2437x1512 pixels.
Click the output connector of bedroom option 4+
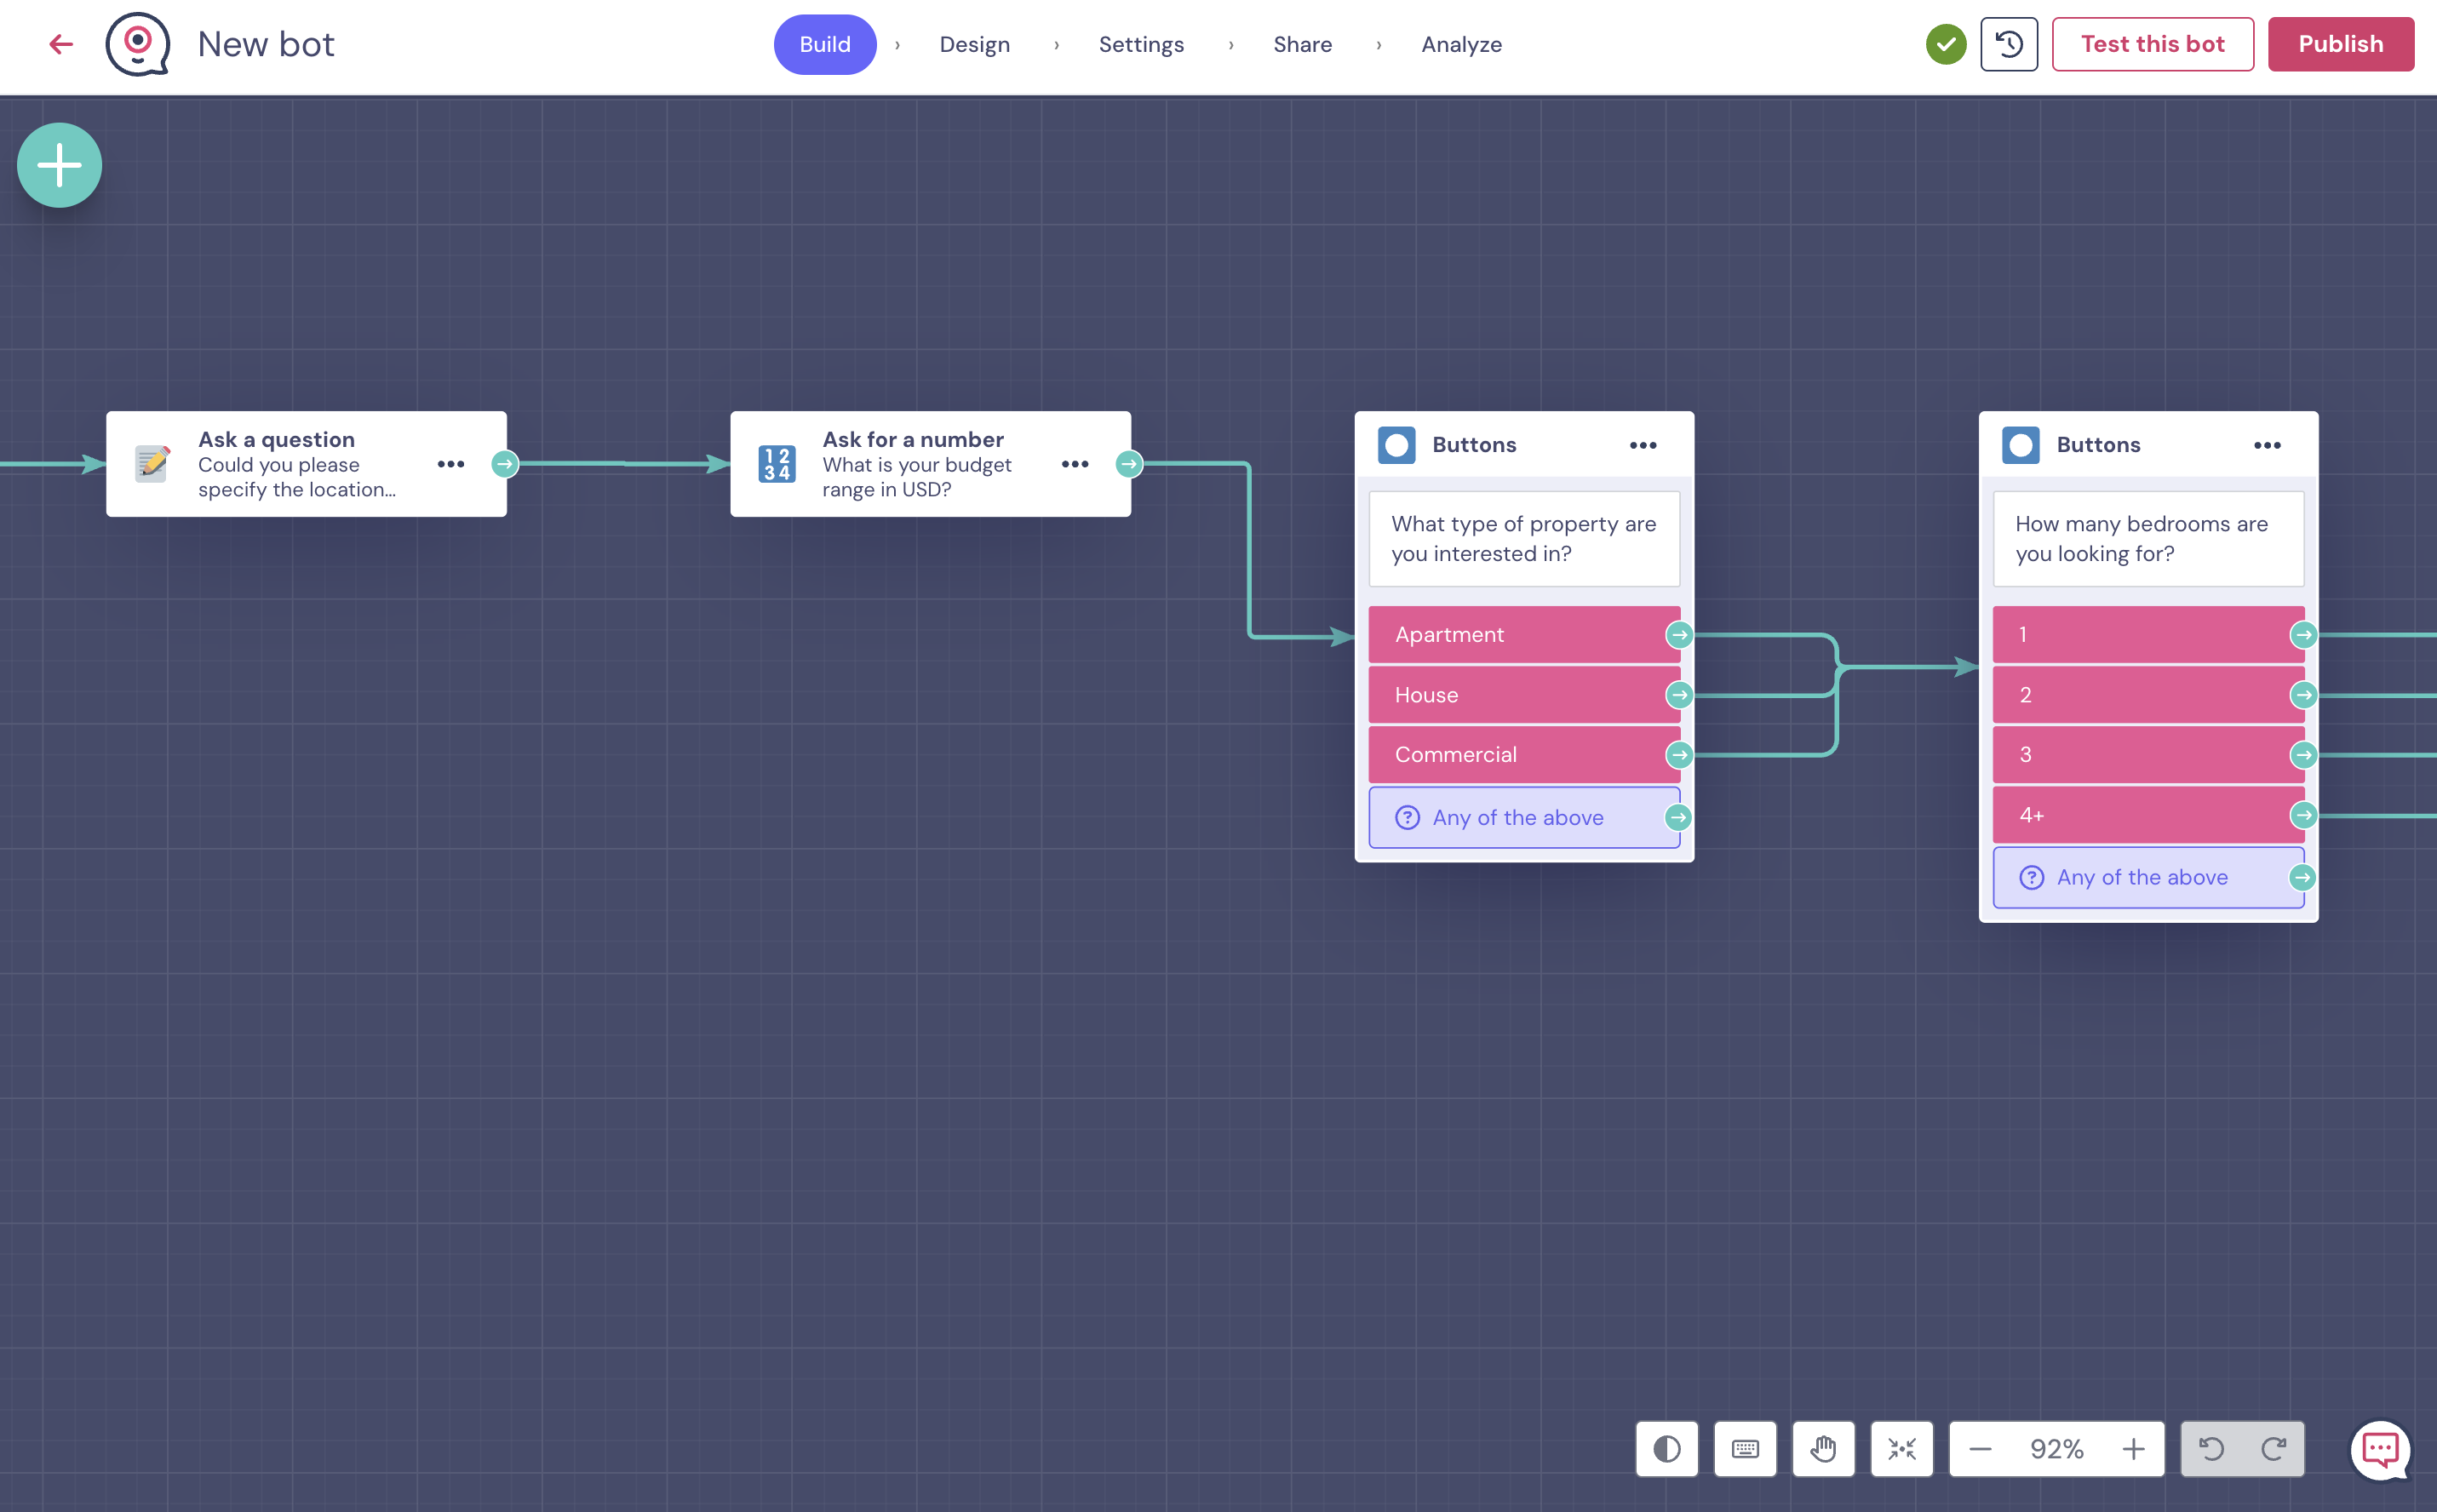click(x=2304, y=816)
